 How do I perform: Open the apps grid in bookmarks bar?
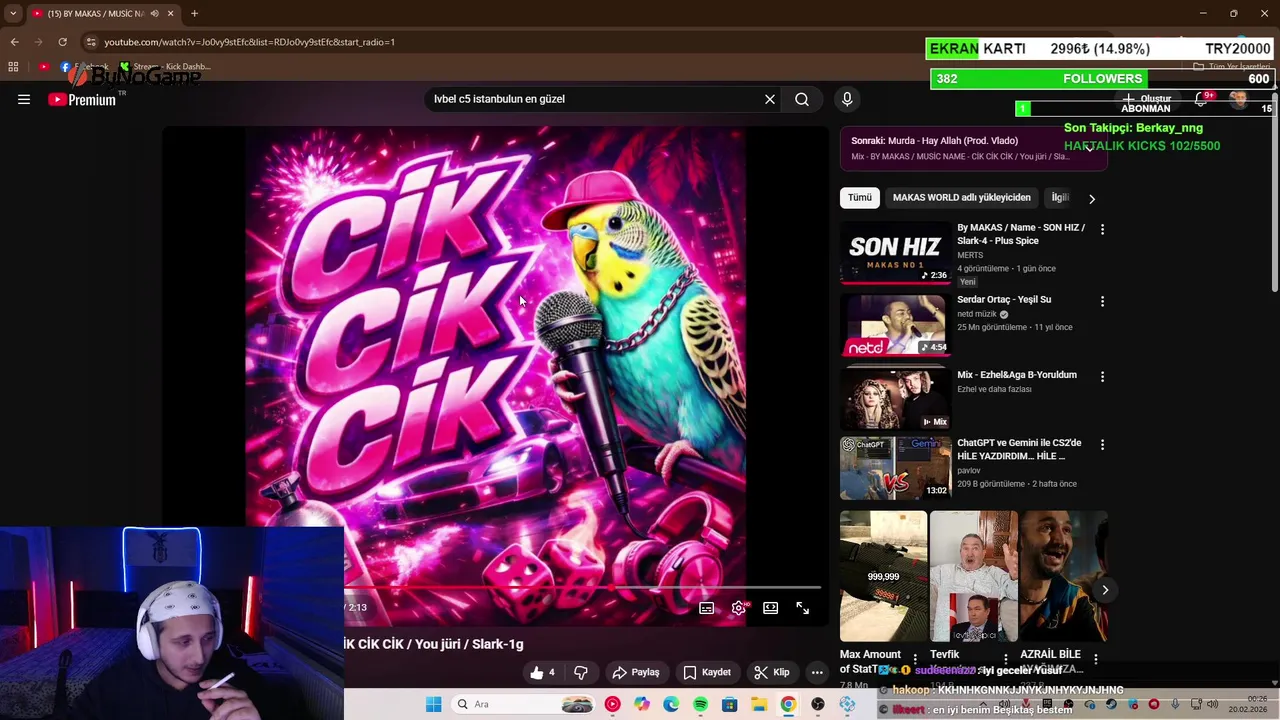13,67
